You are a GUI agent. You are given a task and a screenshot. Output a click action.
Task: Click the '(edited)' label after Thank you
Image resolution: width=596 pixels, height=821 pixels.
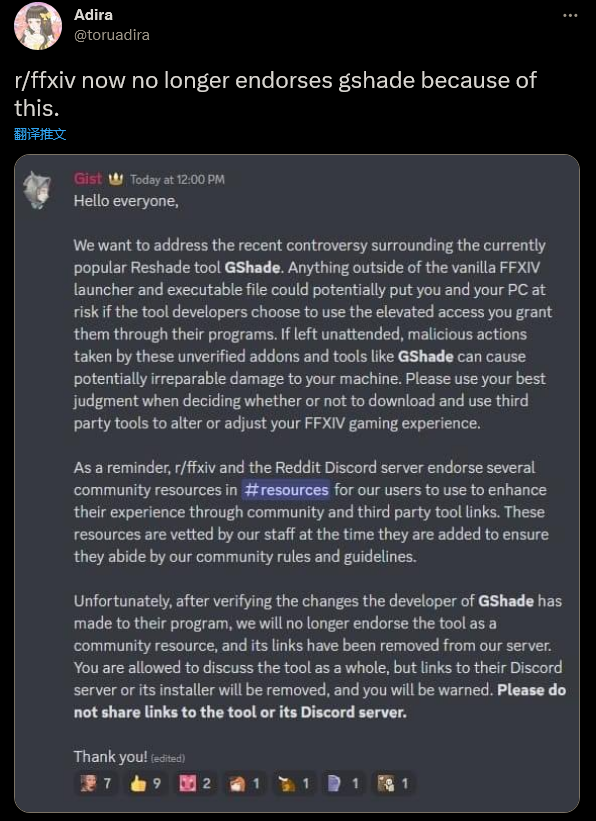[x=168, y=758]
